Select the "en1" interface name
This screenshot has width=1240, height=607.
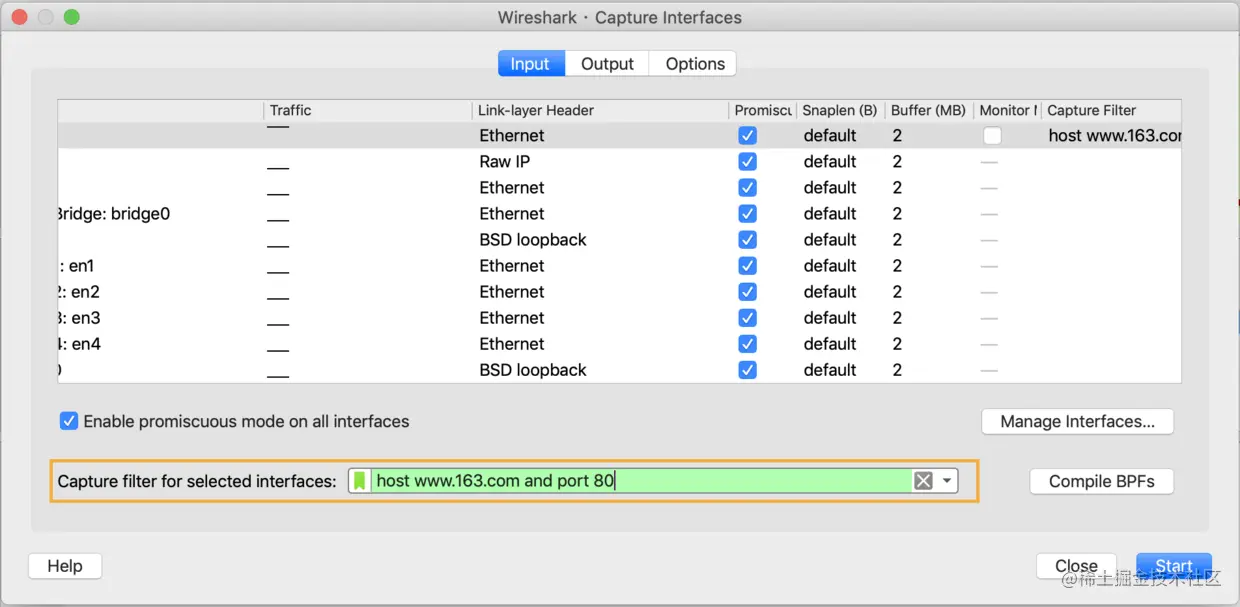(x=76, y=266)
